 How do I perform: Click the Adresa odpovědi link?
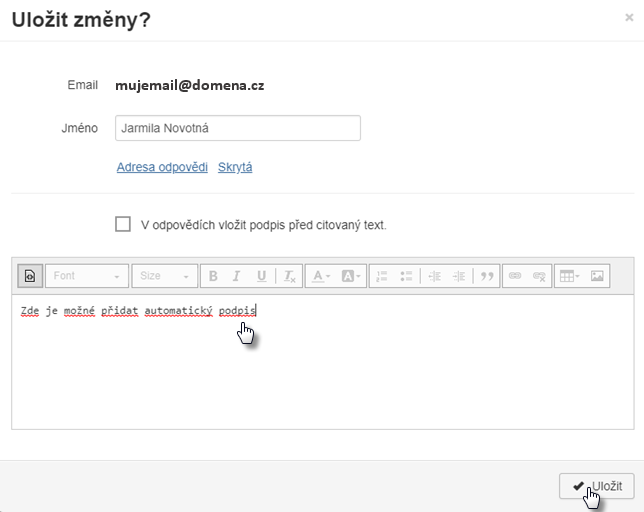tap(162, 167)
